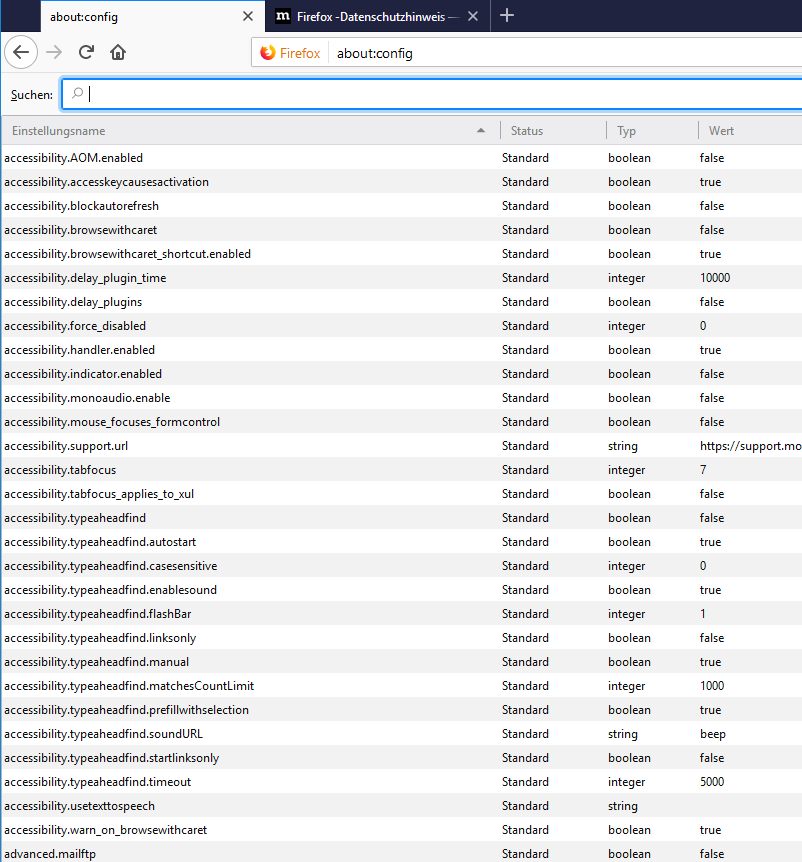Open a new tab with plus button
Screen dimensions: 802x862
point(507,15)
